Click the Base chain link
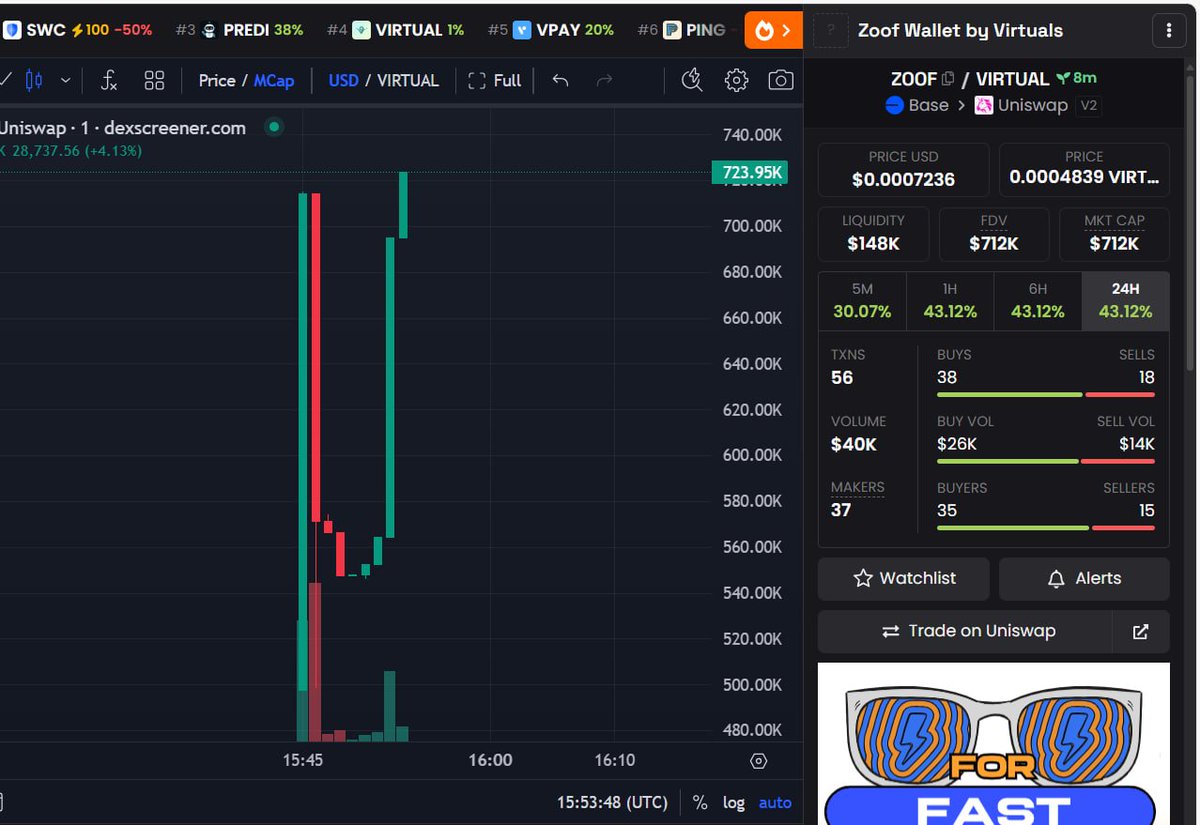Viewport: 1200px width, 825px height. pyautogui.click(x=917, y=105)
